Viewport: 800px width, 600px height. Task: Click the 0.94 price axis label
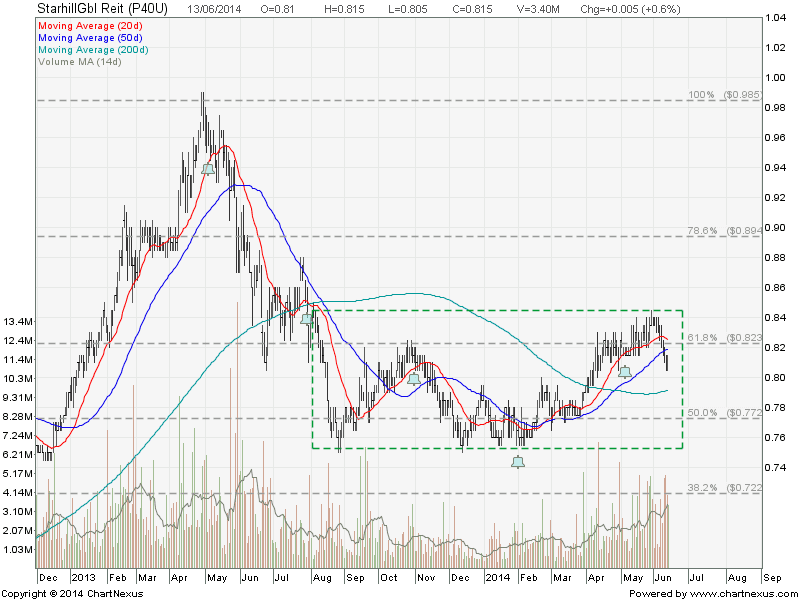(775, 167)
